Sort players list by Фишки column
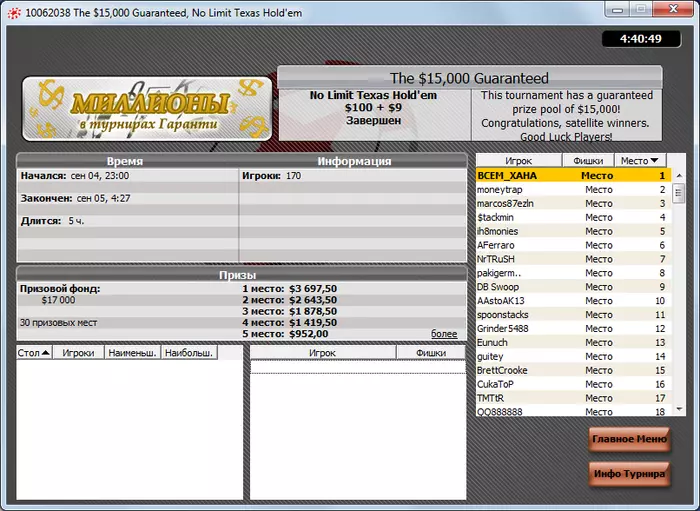Viewport: 700px width, 511px height. (x=588, y=161)
